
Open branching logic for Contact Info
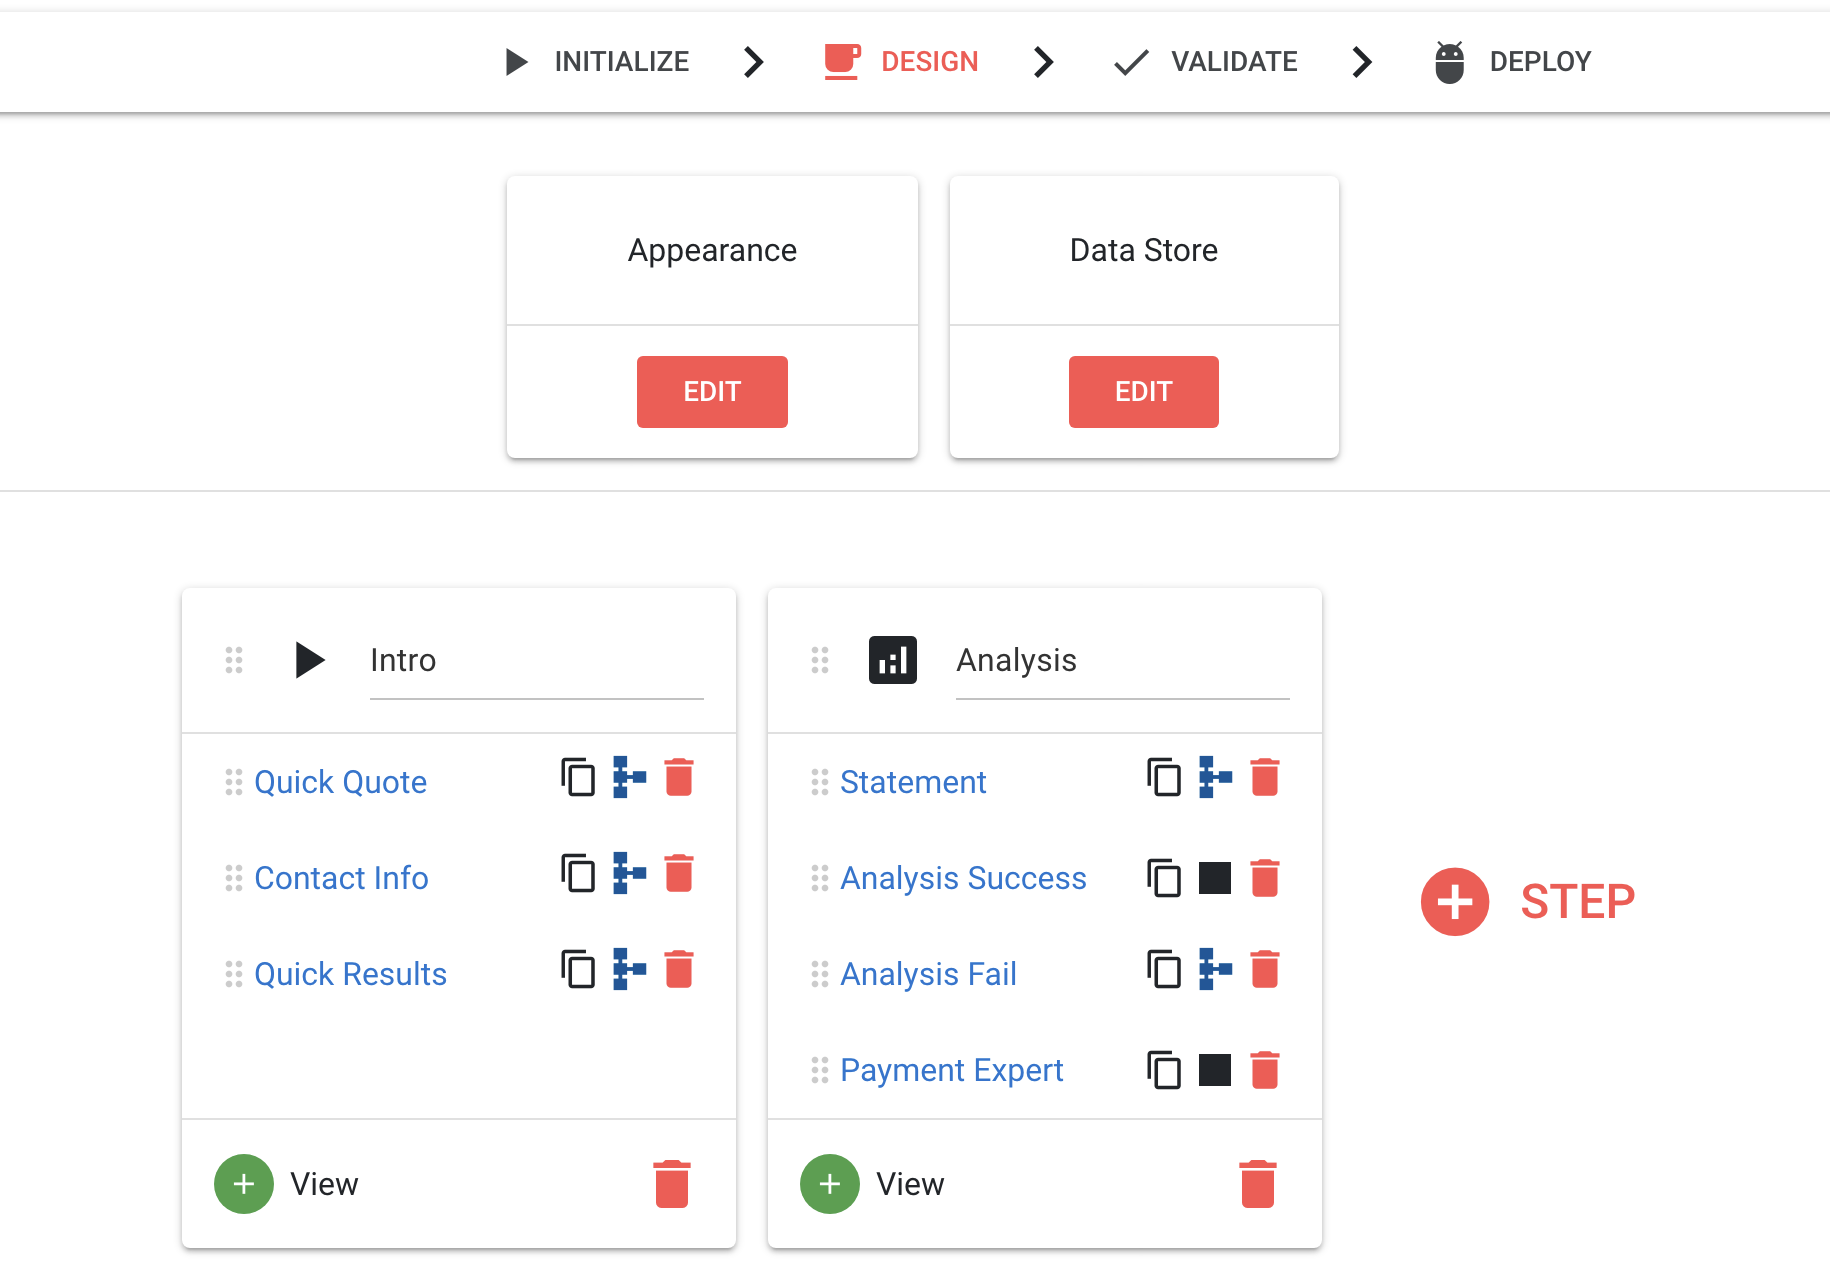[629, 874]
